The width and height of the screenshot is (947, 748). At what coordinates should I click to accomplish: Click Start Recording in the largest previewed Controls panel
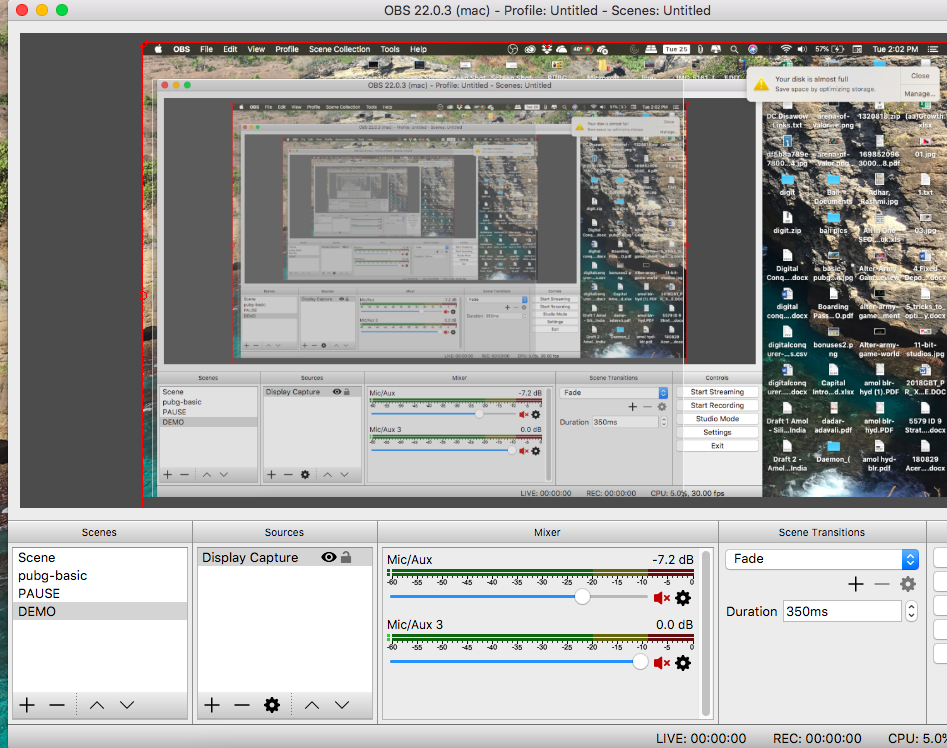(x=717, y=405)
